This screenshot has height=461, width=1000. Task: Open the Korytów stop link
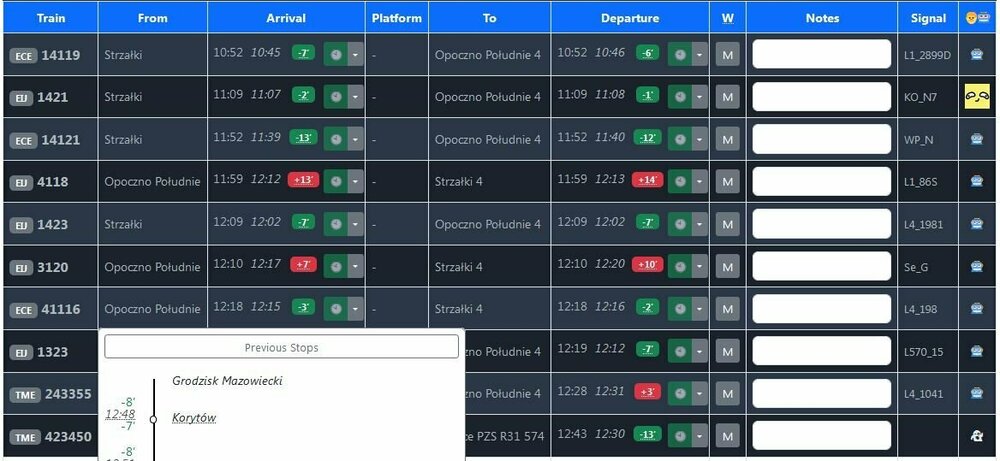coord(194,417)
